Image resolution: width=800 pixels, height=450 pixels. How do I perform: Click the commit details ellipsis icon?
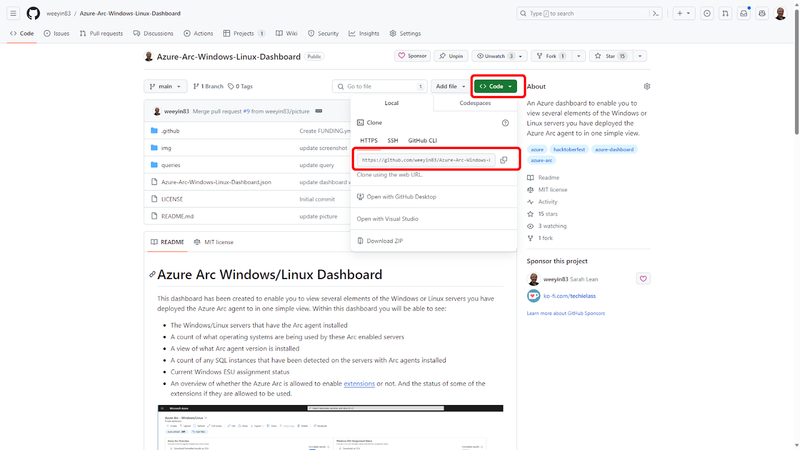(x=318, y=111)
